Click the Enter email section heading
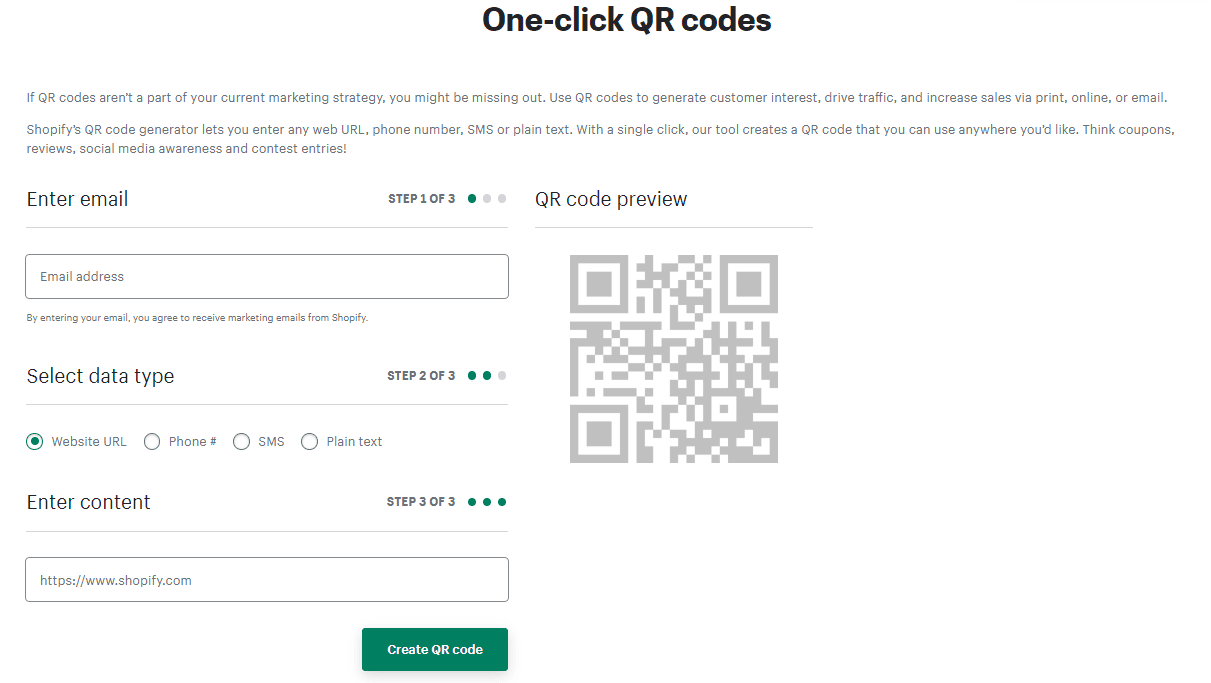Viewport: 1211px width, 683px height. (x=77, y=199)
